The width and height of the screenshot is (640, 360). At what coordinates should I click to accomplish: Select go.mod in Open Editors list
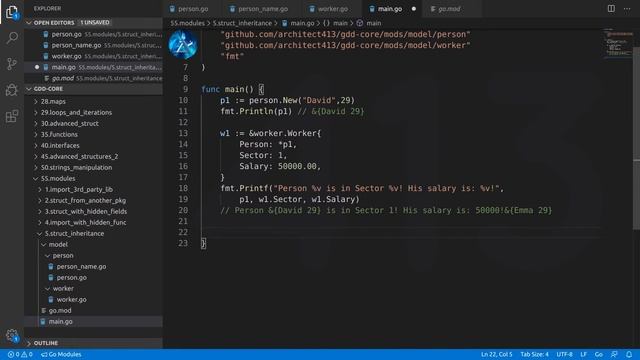coord(93,78)
